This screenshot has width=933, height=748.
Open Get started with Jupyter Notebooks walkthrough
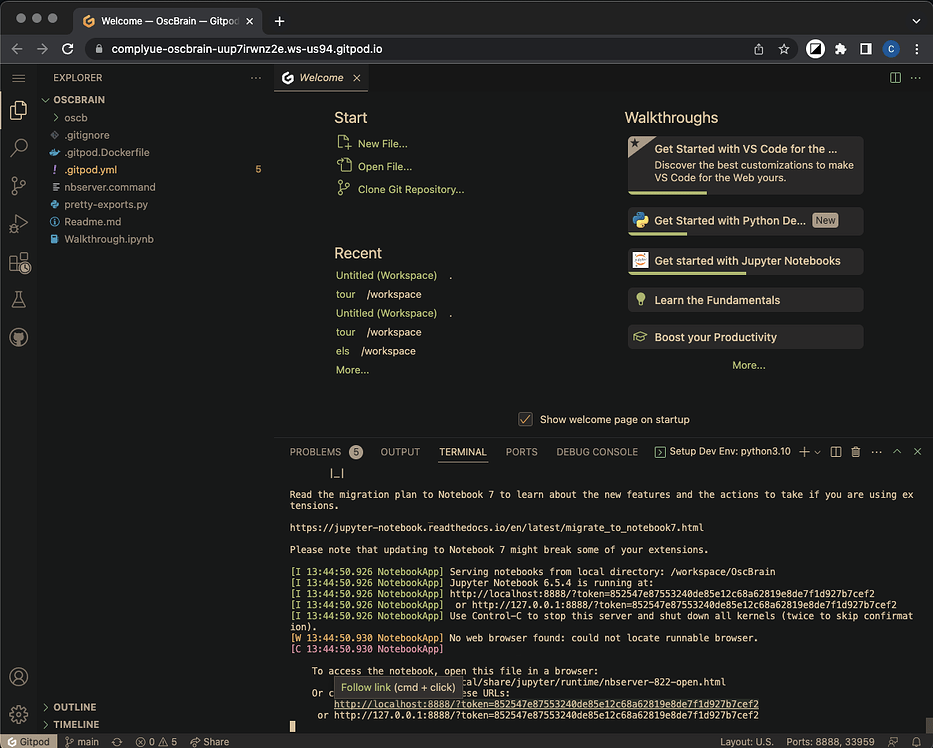click(x=745, y=261)
